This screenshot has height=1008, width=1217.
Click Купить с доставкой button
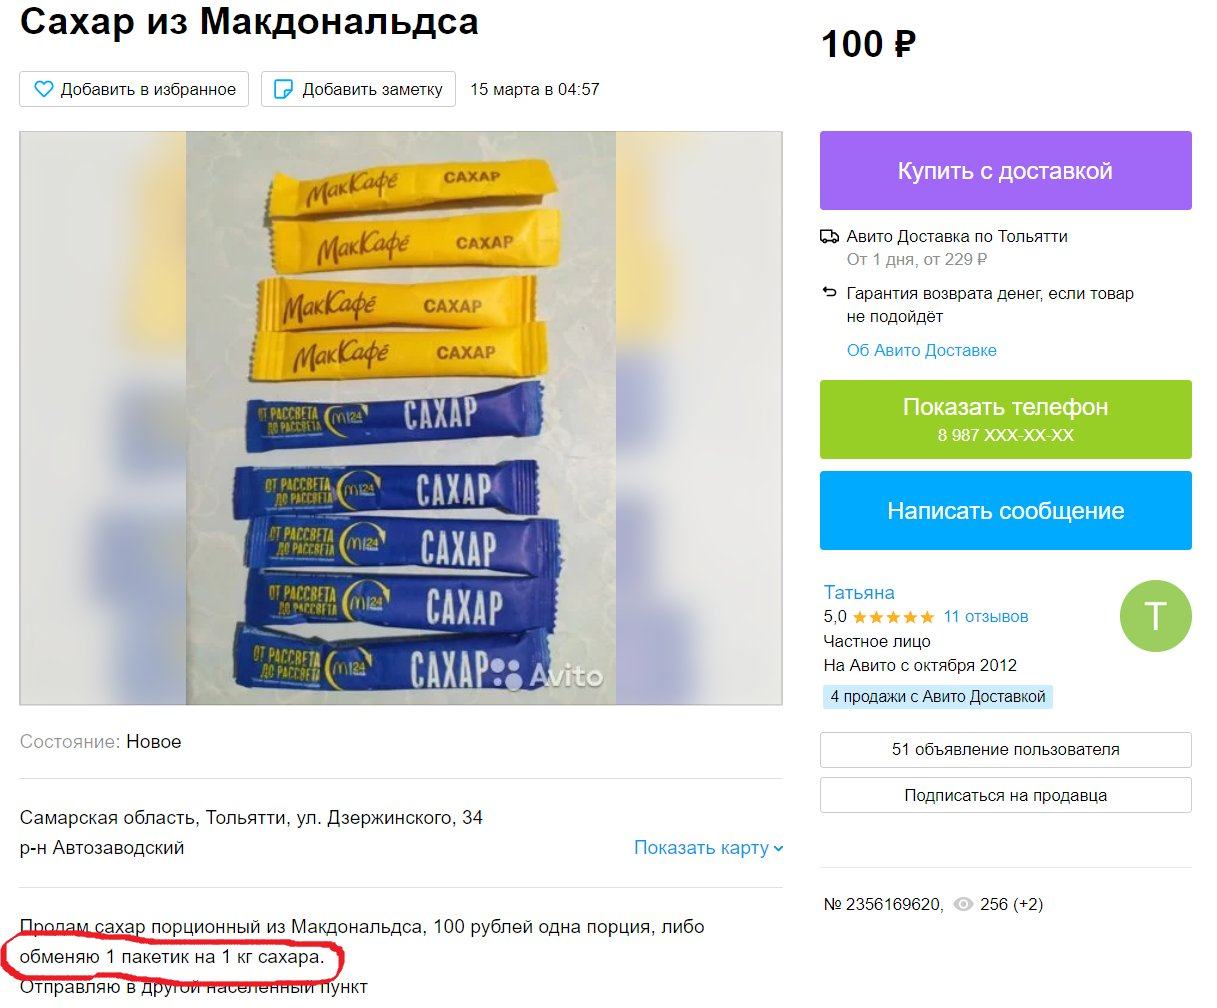[x=1005, y=171]
